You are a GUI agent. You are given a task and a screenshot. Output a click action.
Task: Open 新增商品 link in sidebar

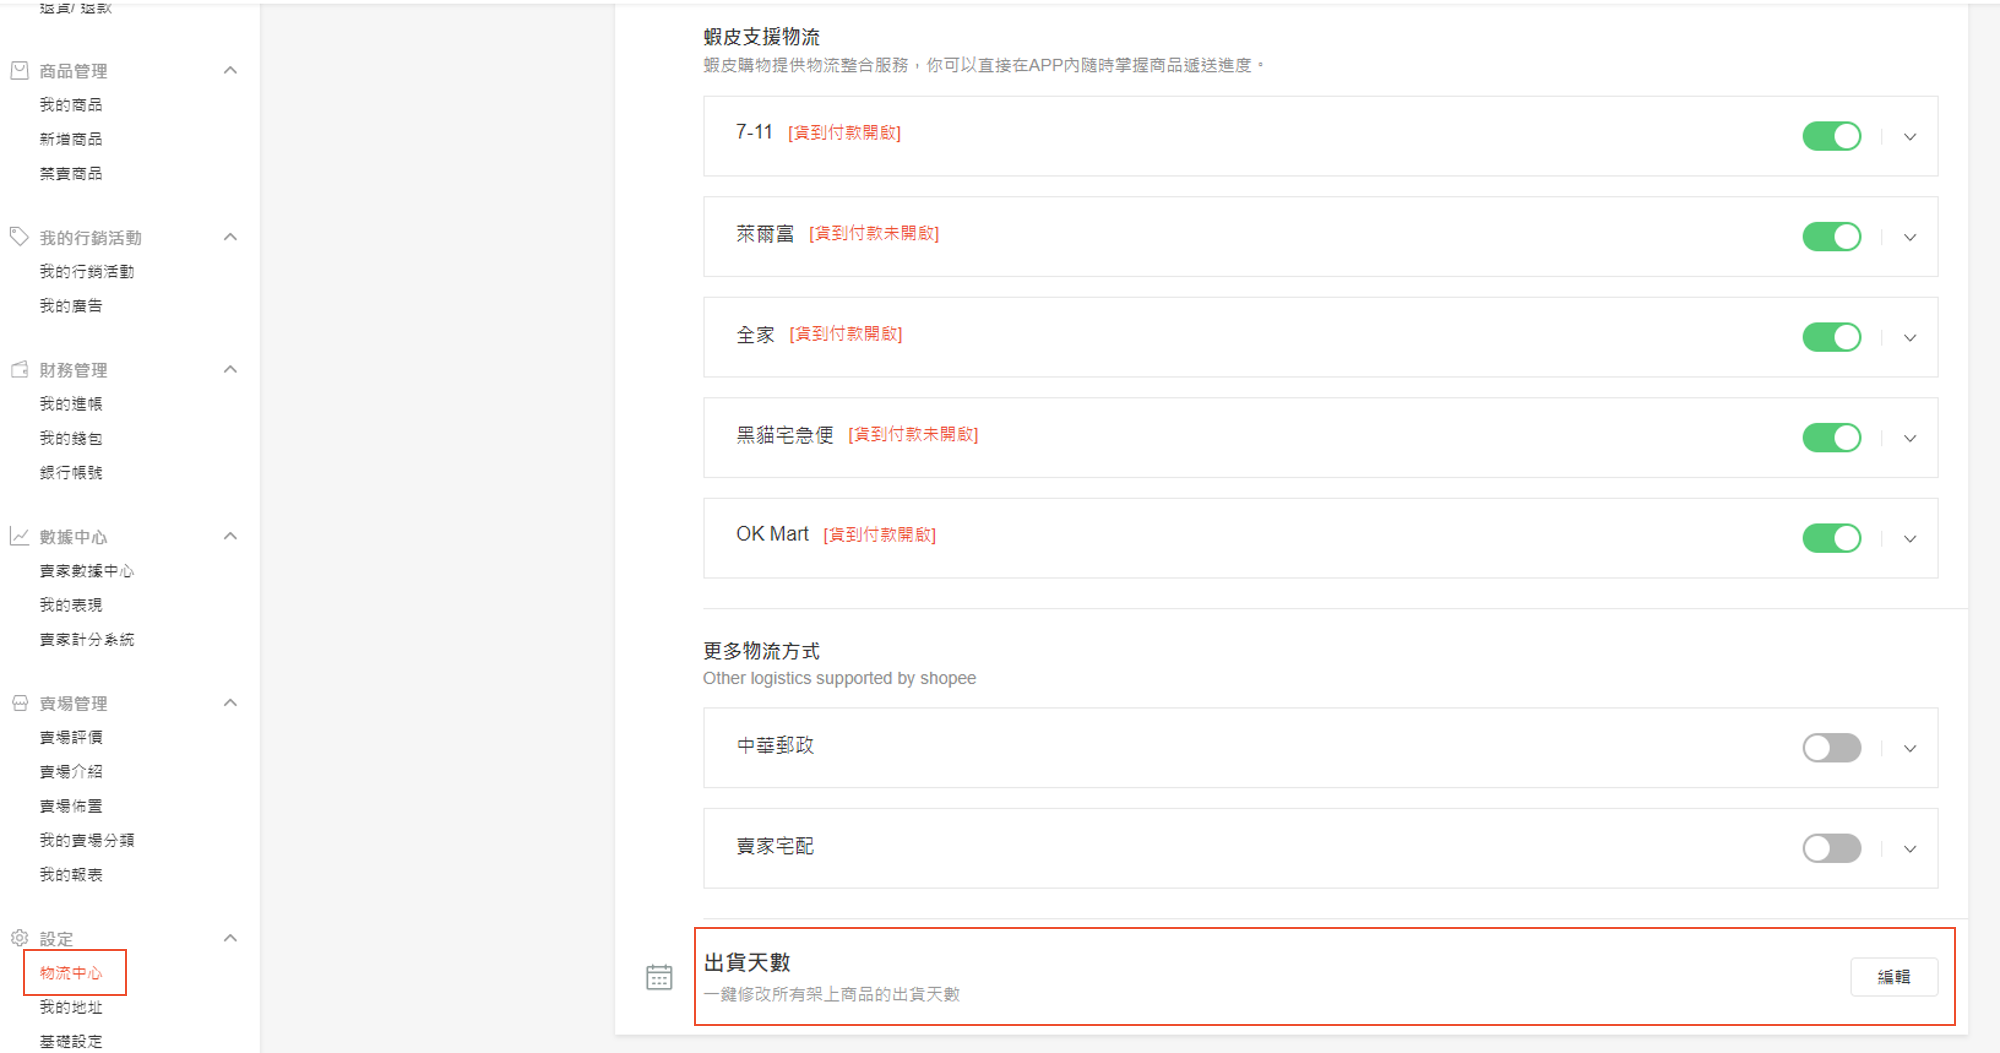tap(71, 139)
